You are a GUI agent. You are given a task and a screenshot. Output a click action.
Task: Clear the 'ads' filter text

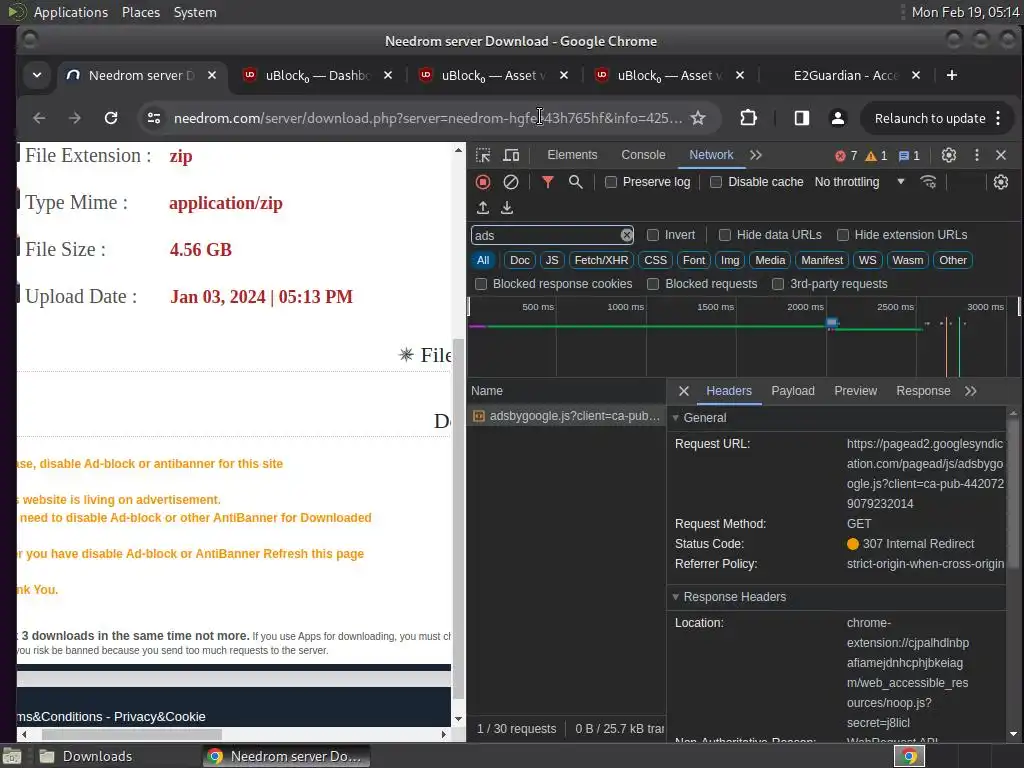click(x=626, y=235)
